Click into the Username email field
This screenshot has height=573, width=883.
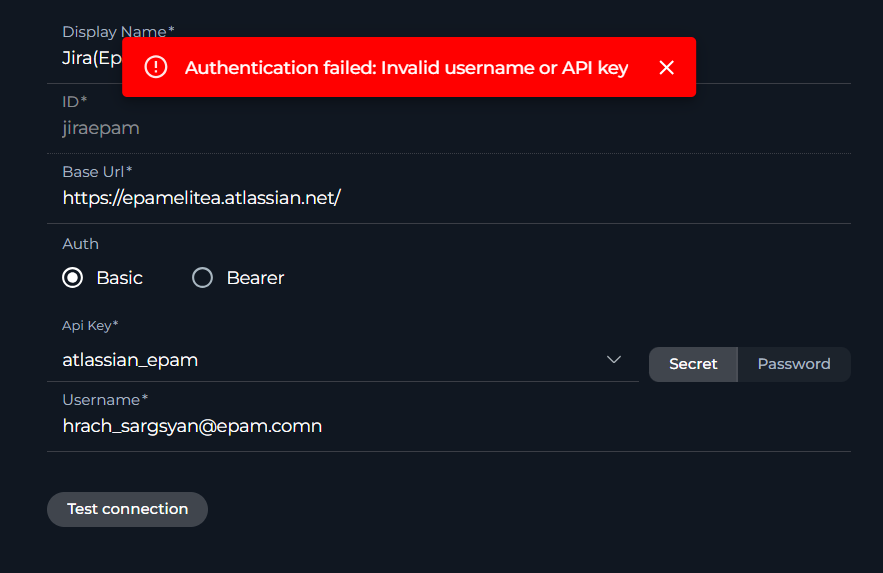[400, 427]
